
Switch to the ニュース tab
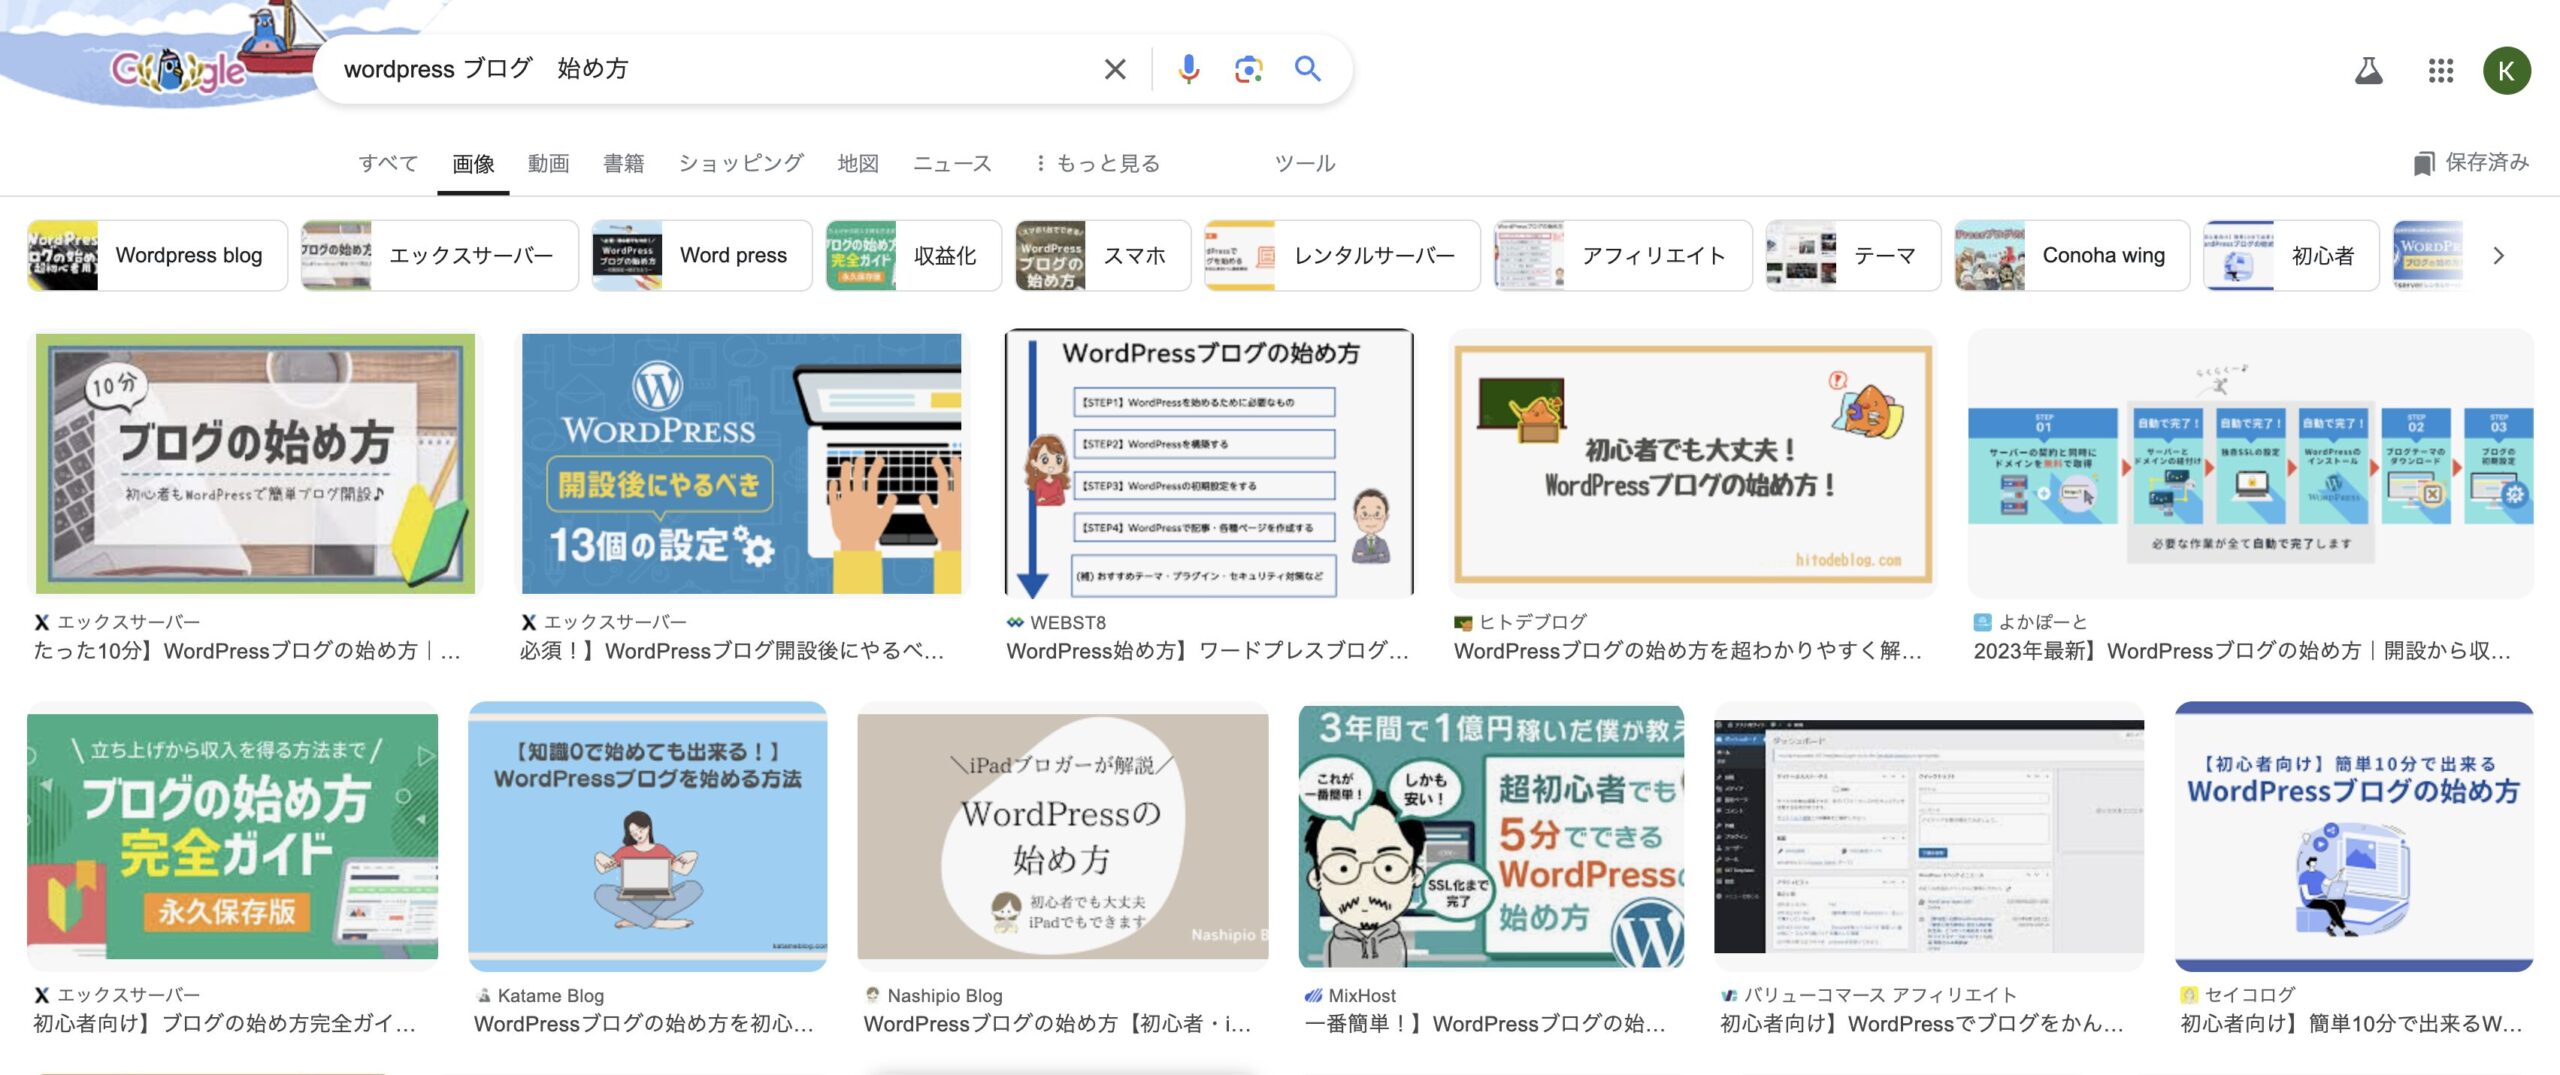[x=952, y=163]
